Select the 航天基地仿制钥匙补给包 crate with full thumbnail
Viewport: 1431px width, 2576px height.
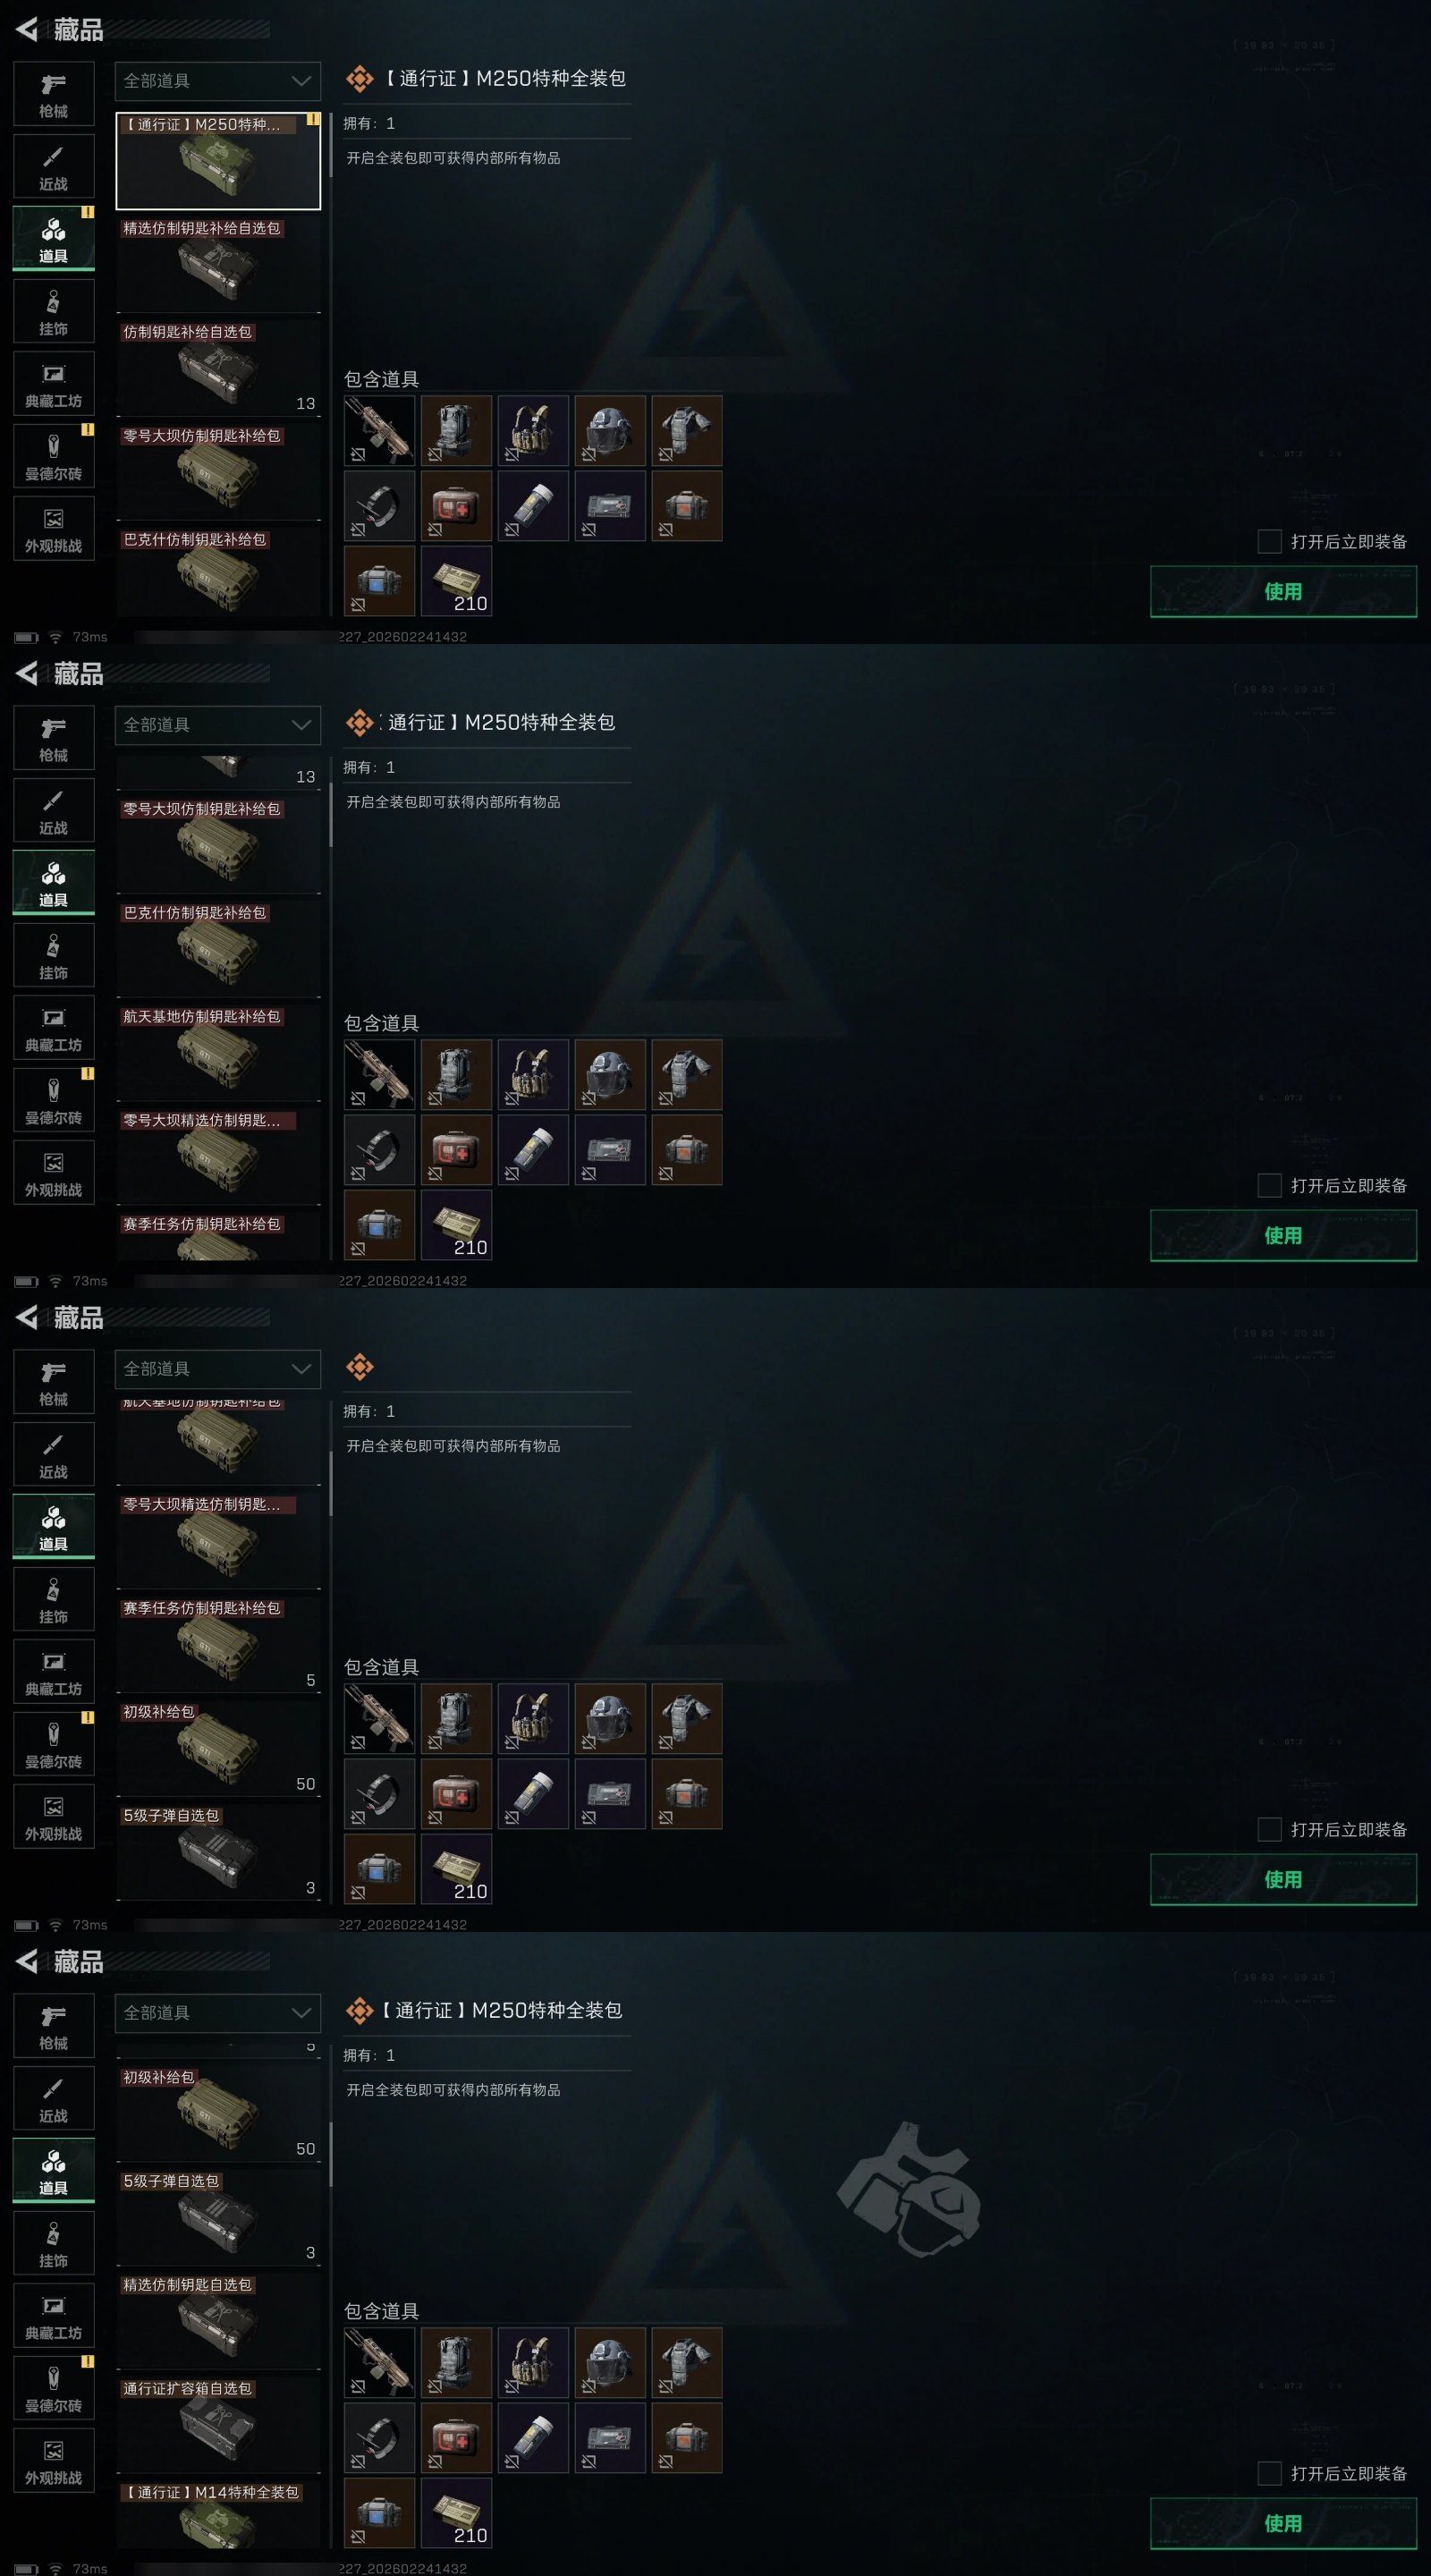pos(218,1052)
